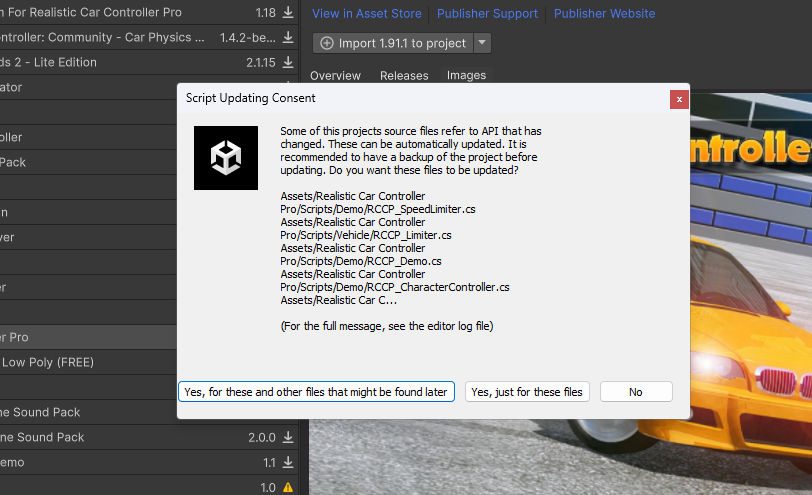The image size is (812, 495).
Task: Select the Low Poly (FREE) package row
Action: [60, 362]
